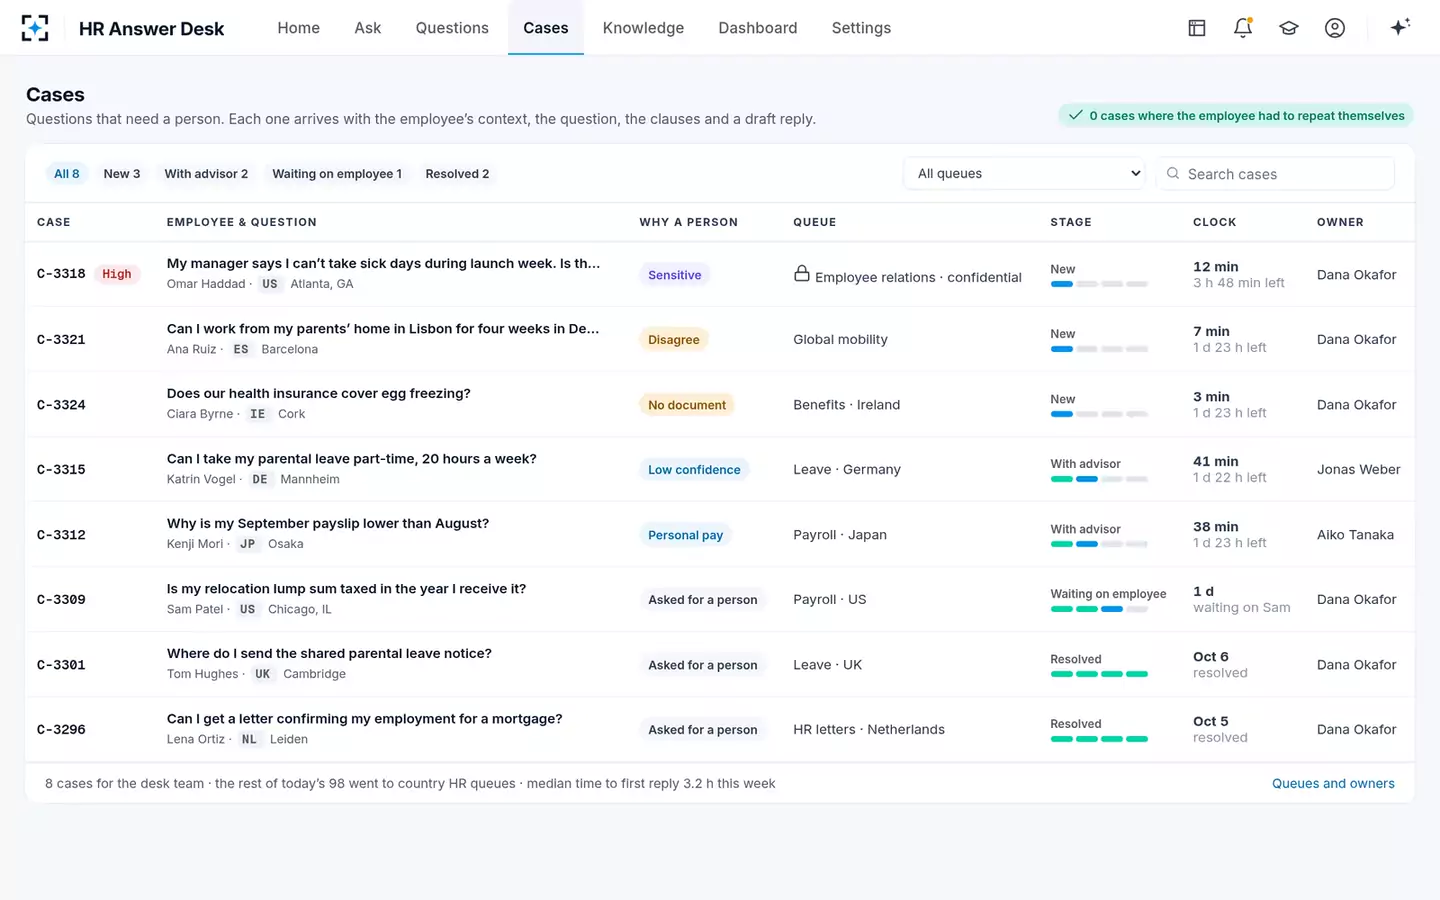Screen dimensions: 1440x900
Task: Click owner Aiko Tanaka
Action: [x=1355, y=534]
